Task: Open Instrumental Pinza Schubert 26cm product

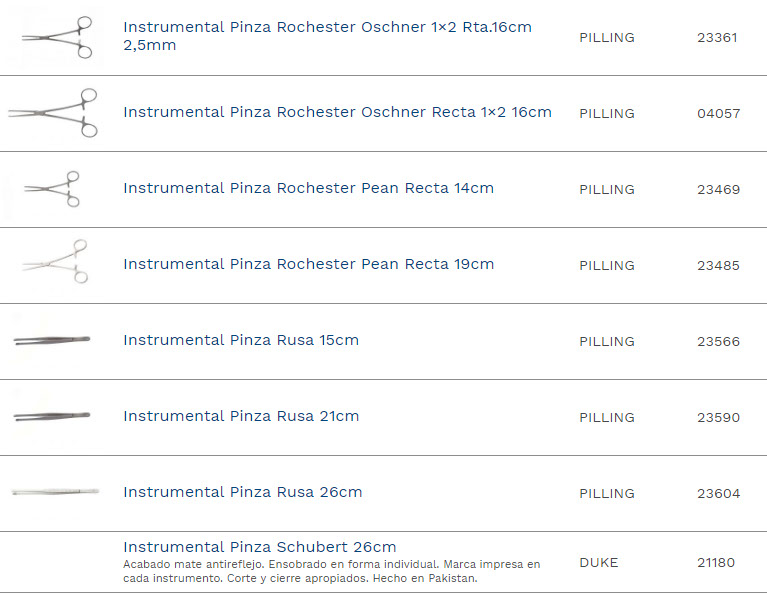Action: [259, 547]
